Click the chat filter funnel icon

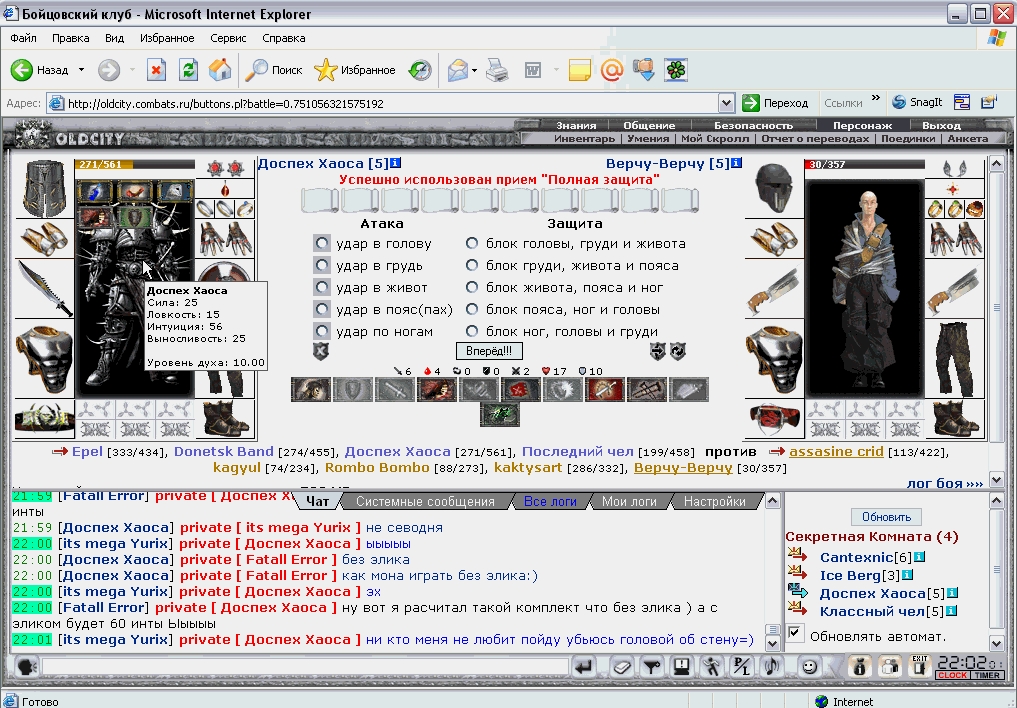(652, 667)
